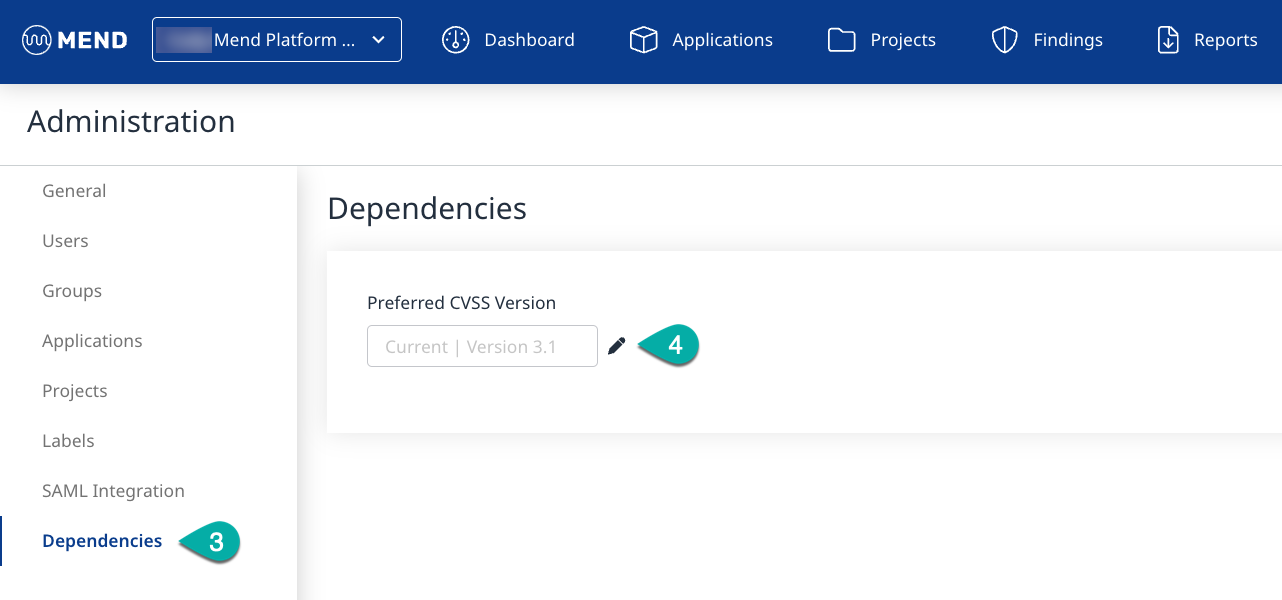
Task: Select Projects in the admin sidebar
Action: click(75, 391)
